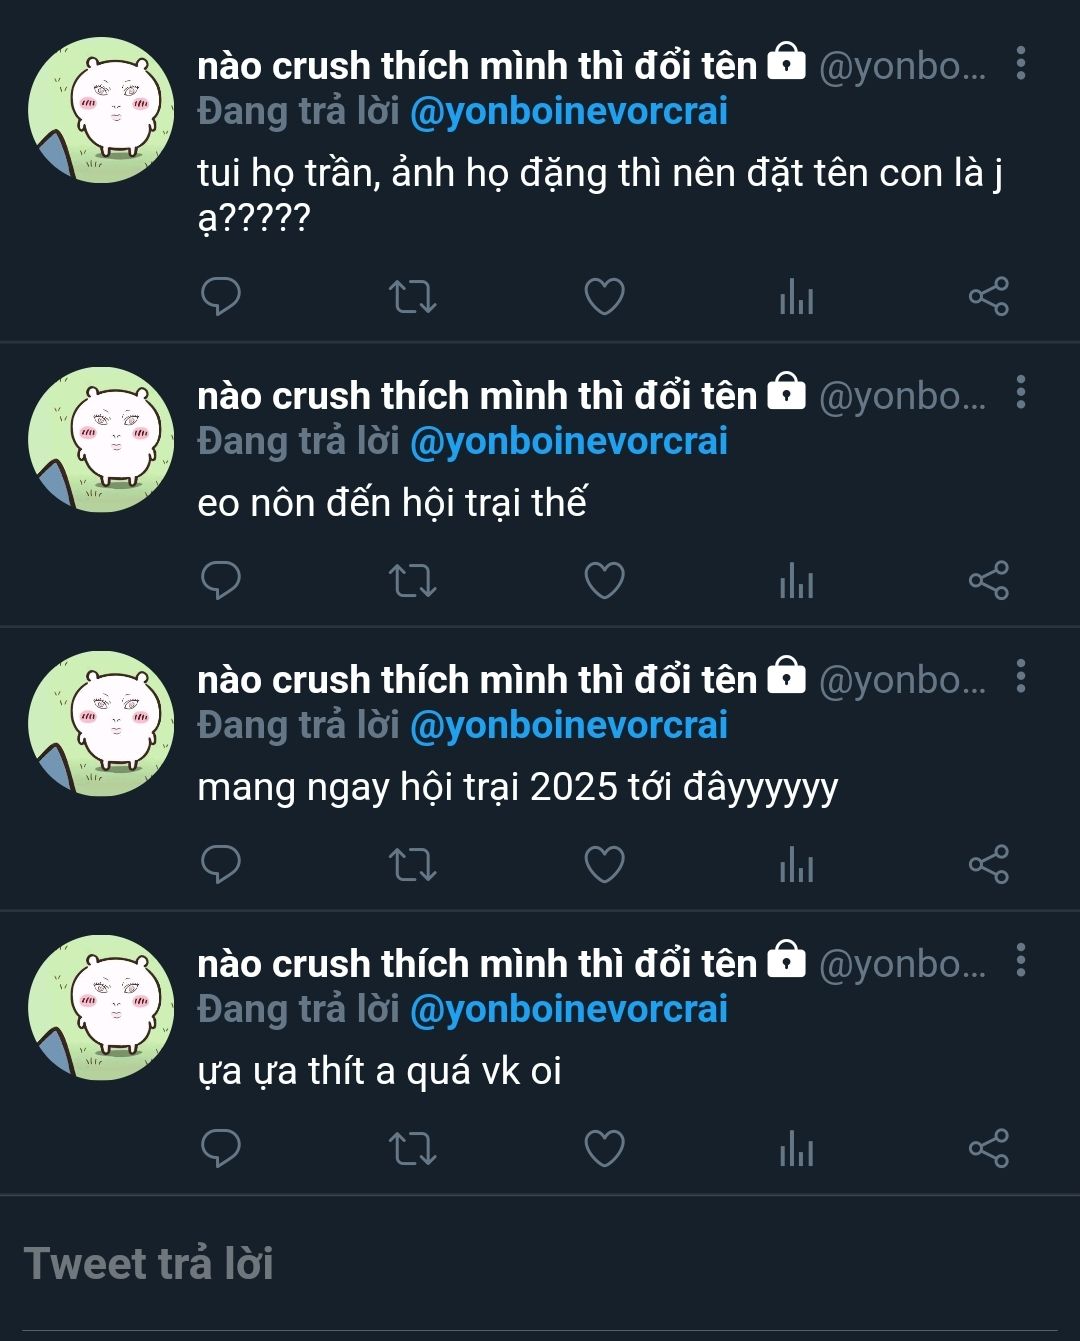Open analytics for "ựa ựa thít a quá" tweet

point(796,1148)
